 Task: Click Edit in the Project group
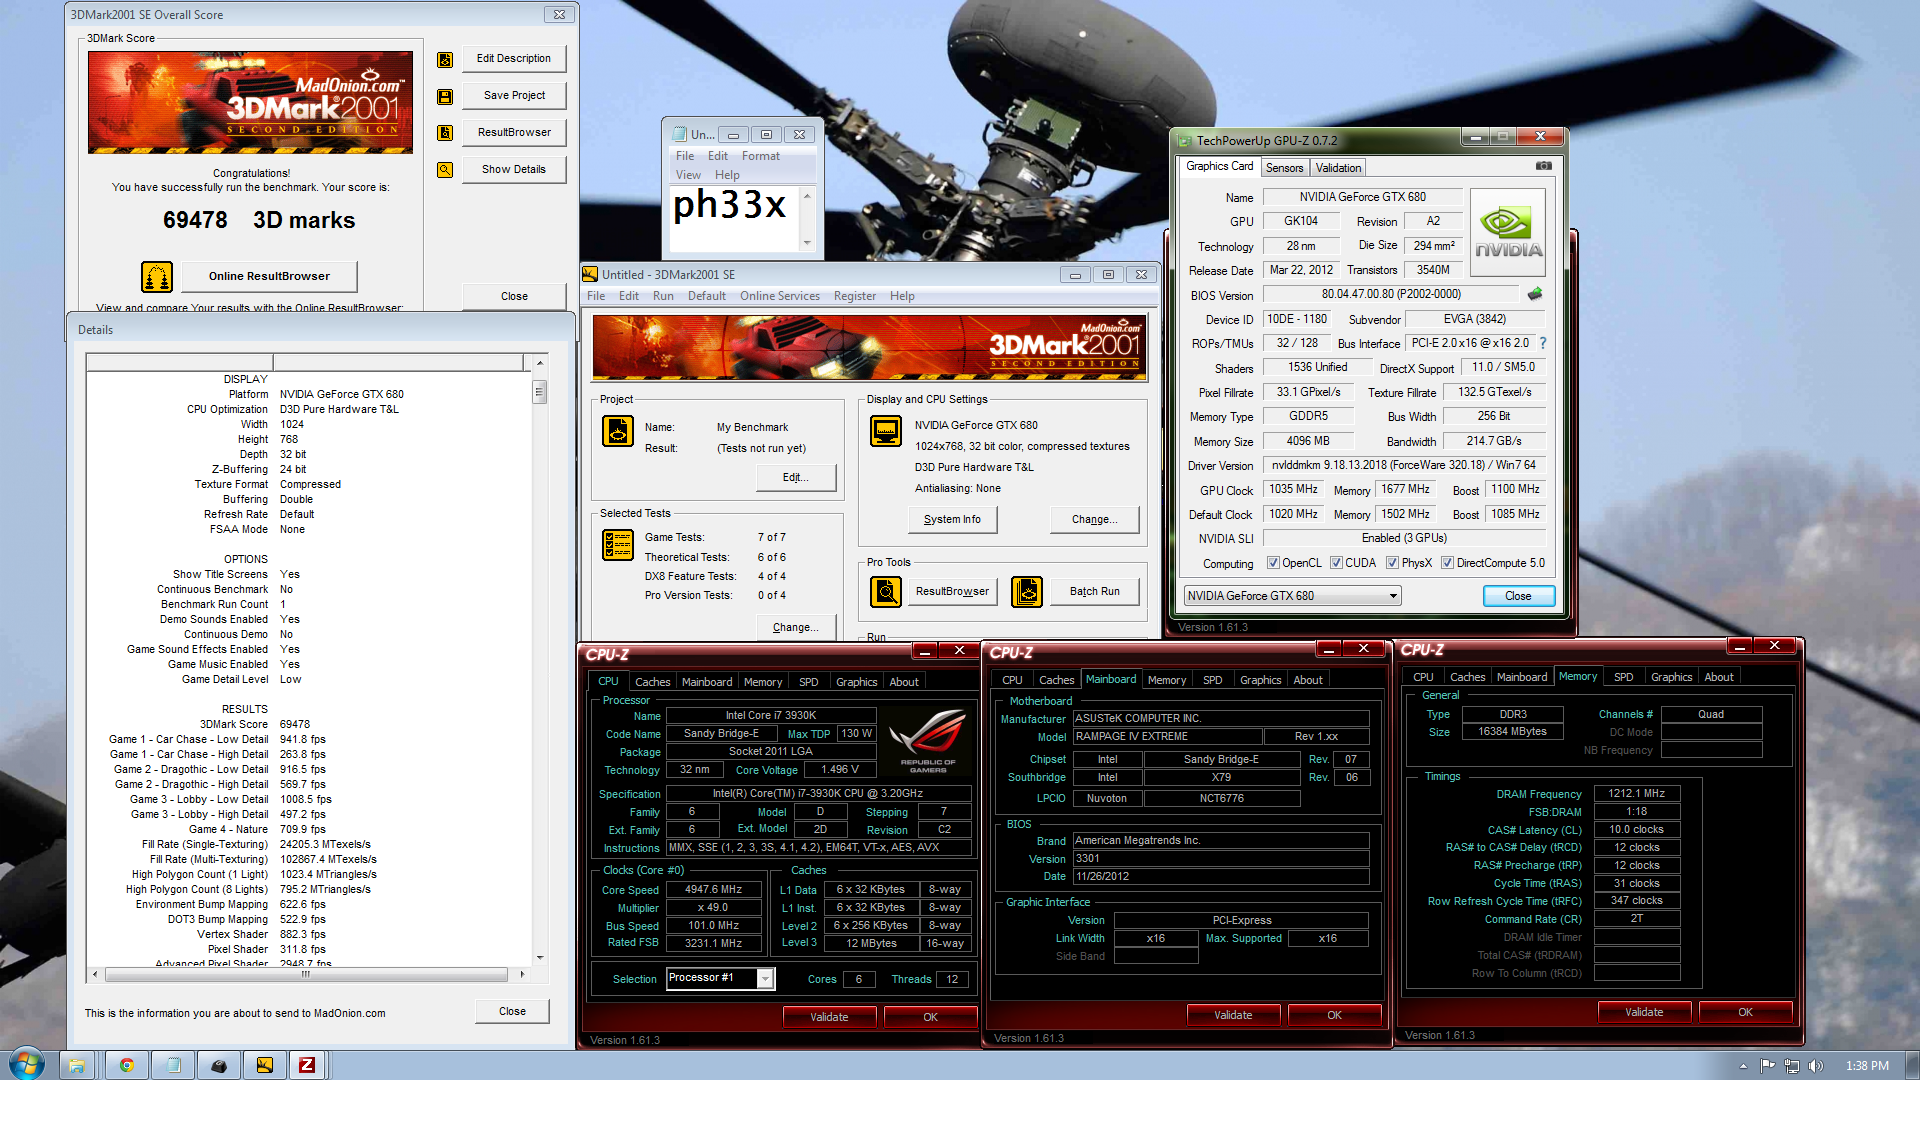796,478
